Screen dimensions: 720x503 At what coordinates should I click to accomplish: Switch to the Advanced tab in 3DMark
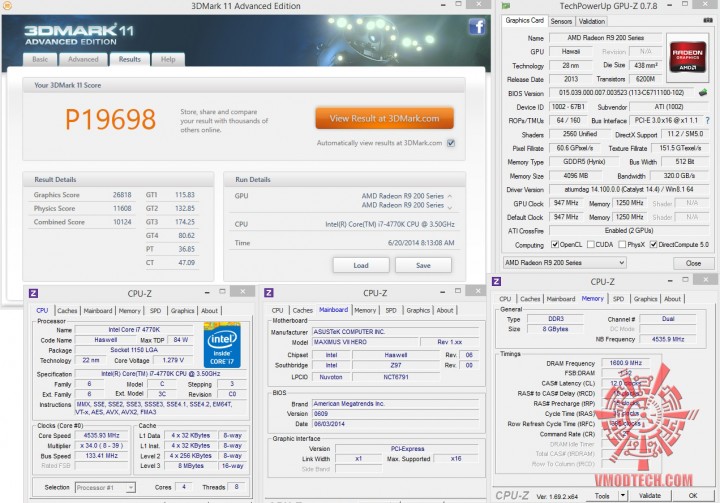pyautogui.click(x=83, y=59)
